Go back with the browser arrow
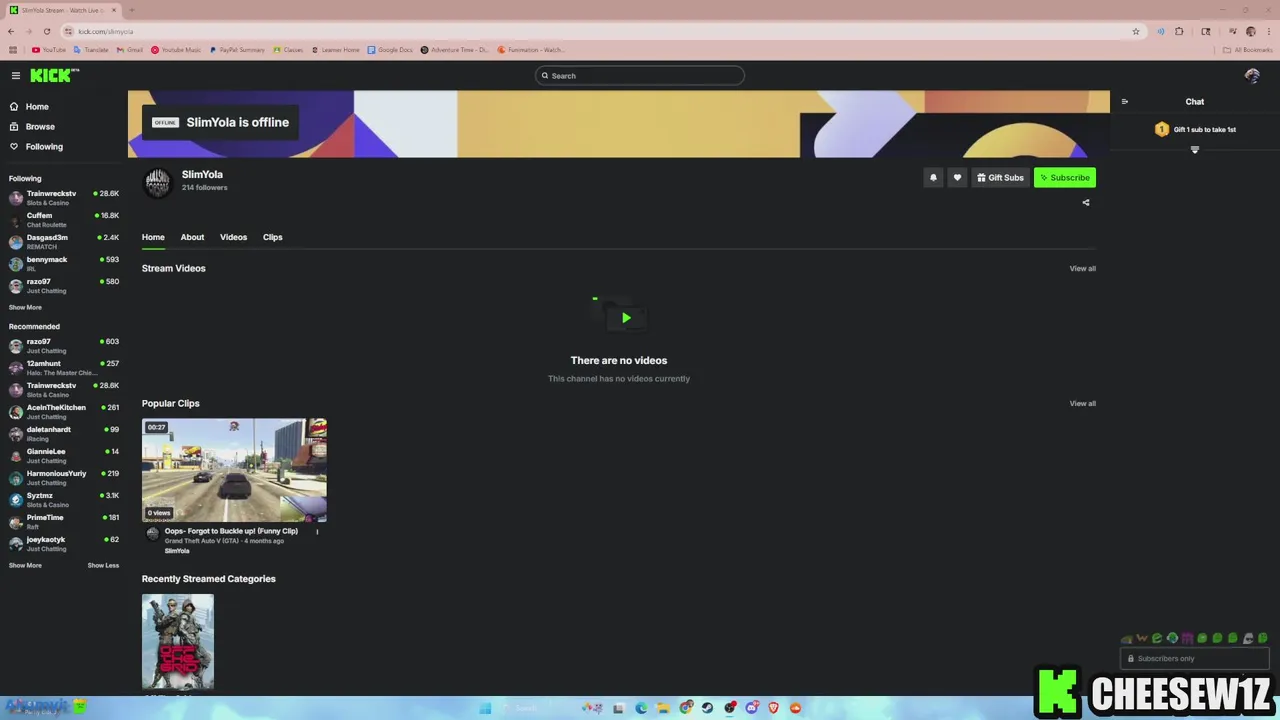The width and height of the screenshot is (1280, 720). pyautogui.click(x=11, y=31)
